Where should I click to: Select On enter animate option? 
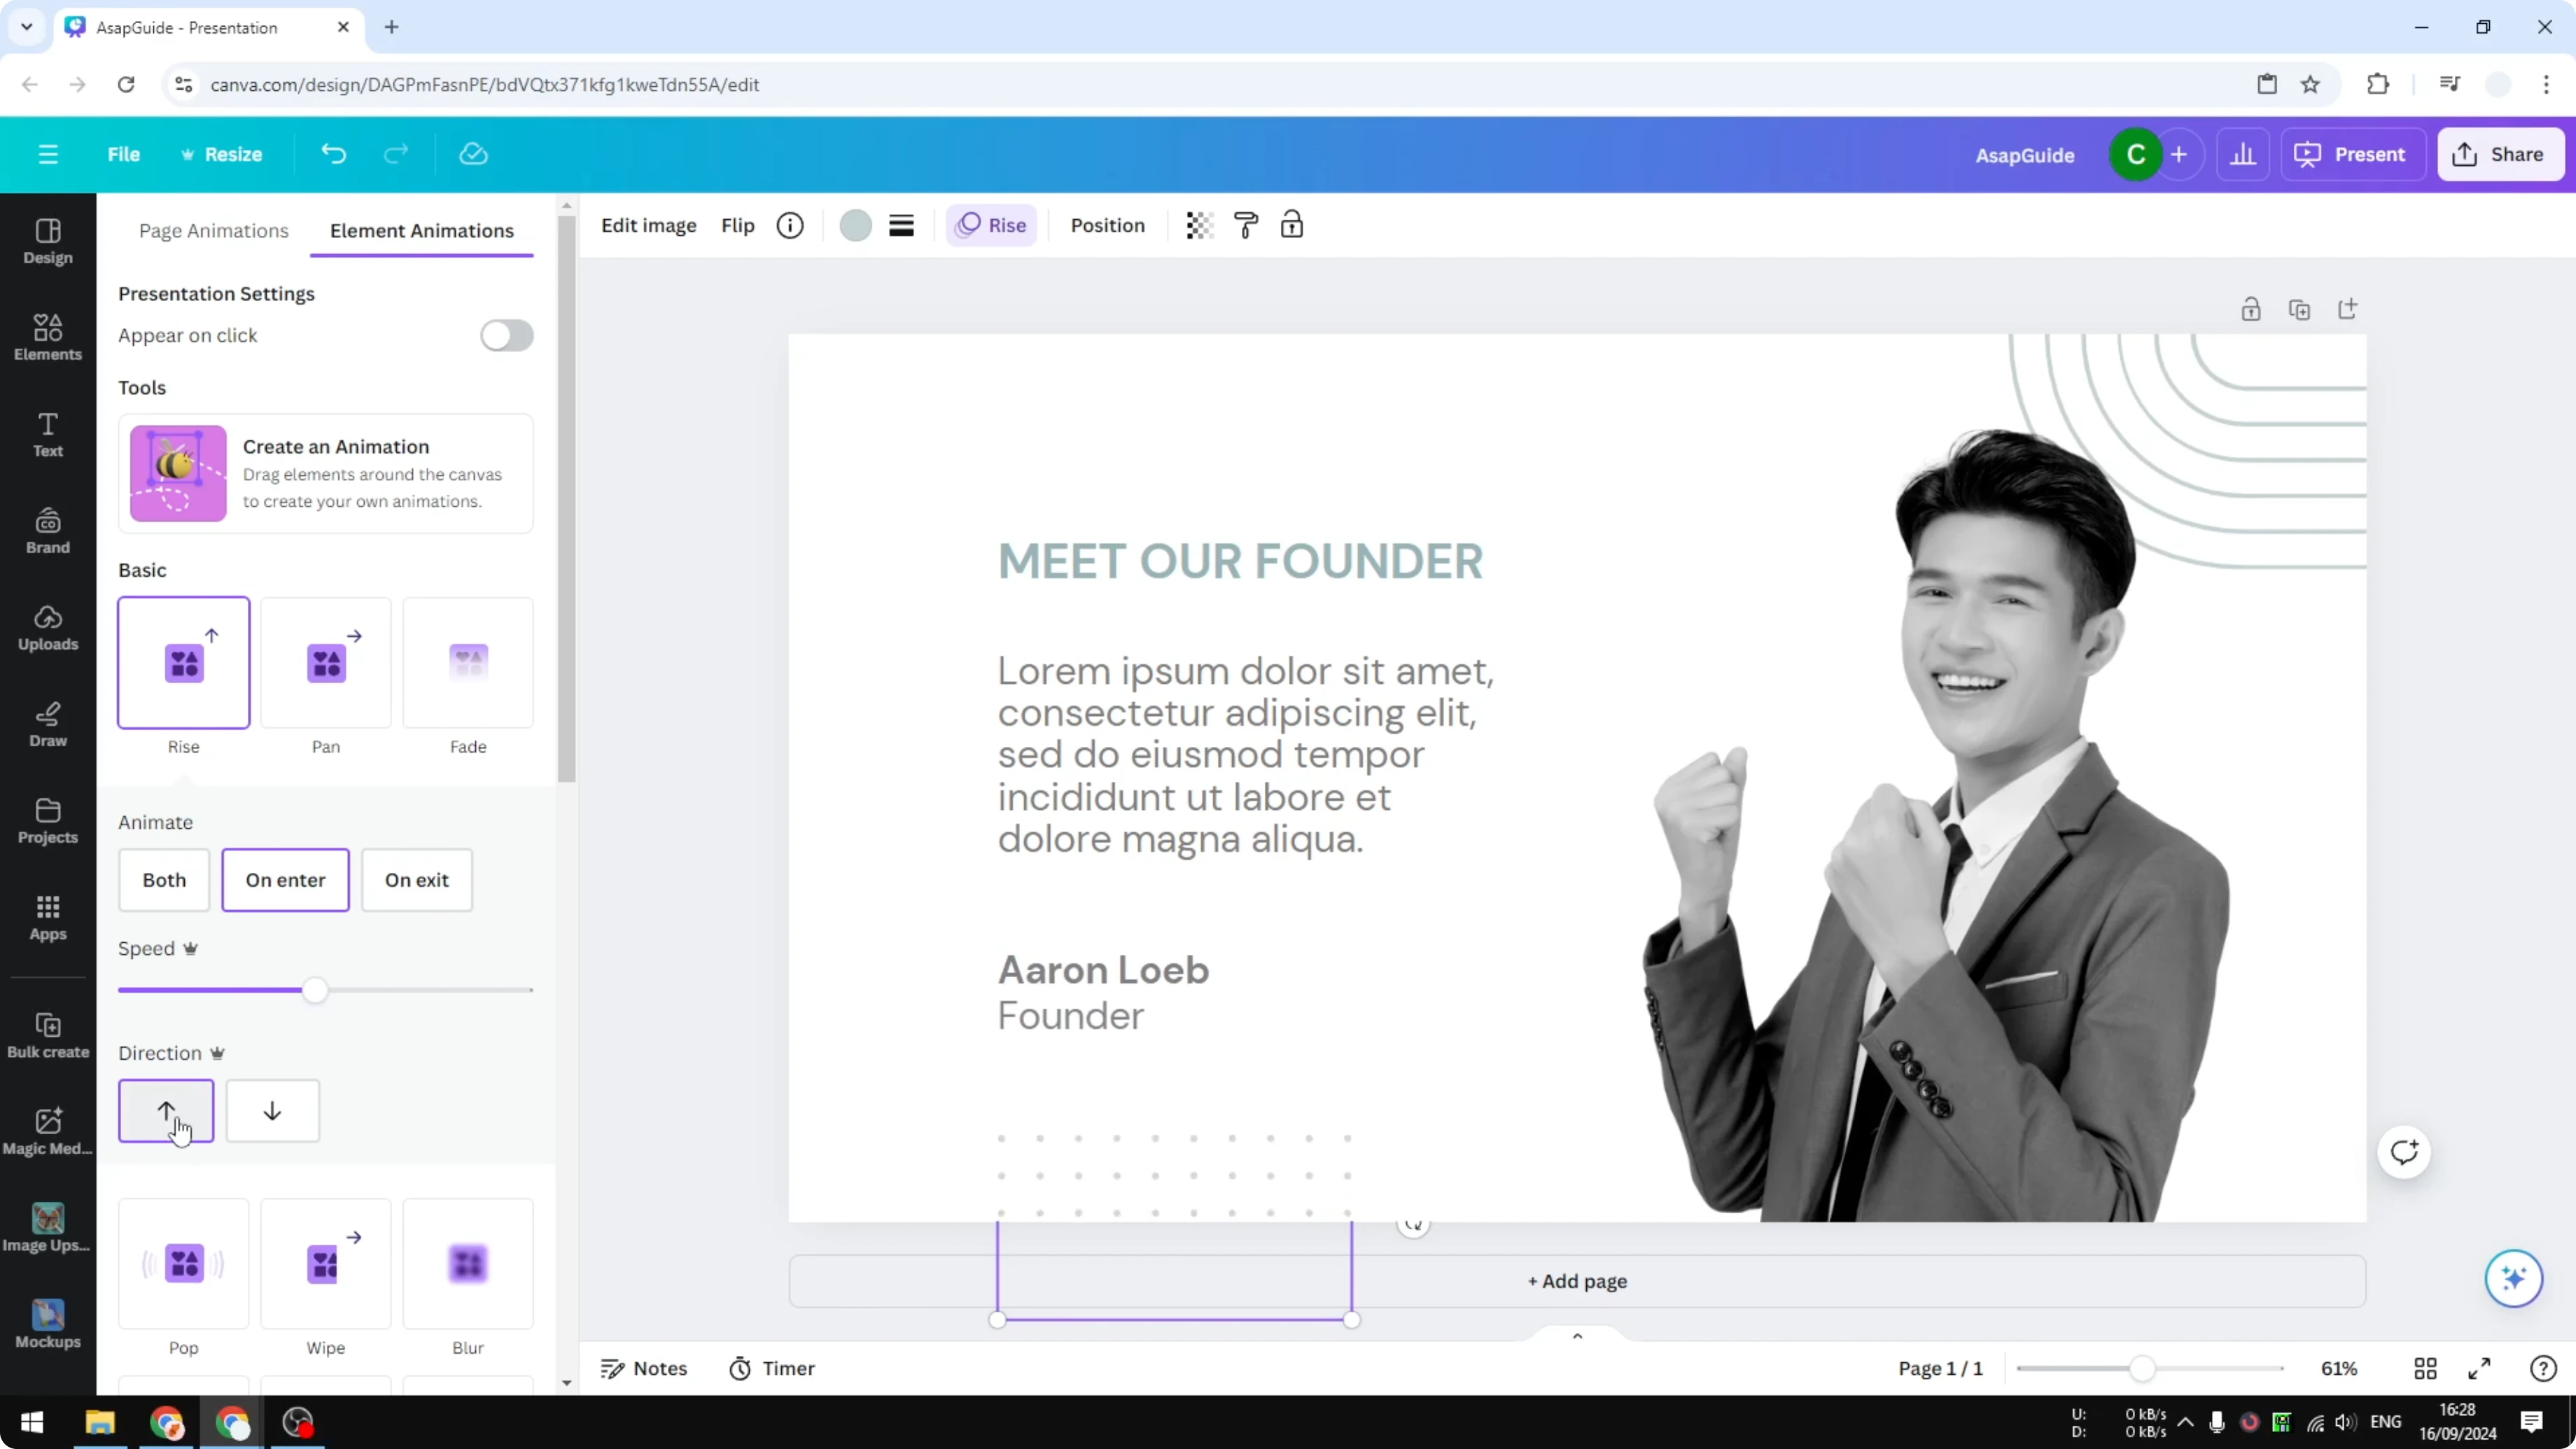coord(285,880)
